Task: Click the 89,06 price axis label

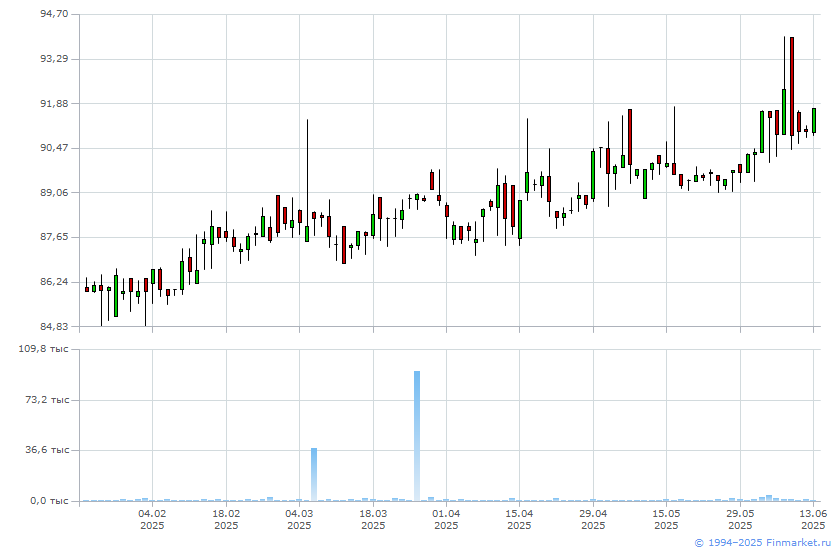Action: [x=55, y=192]
